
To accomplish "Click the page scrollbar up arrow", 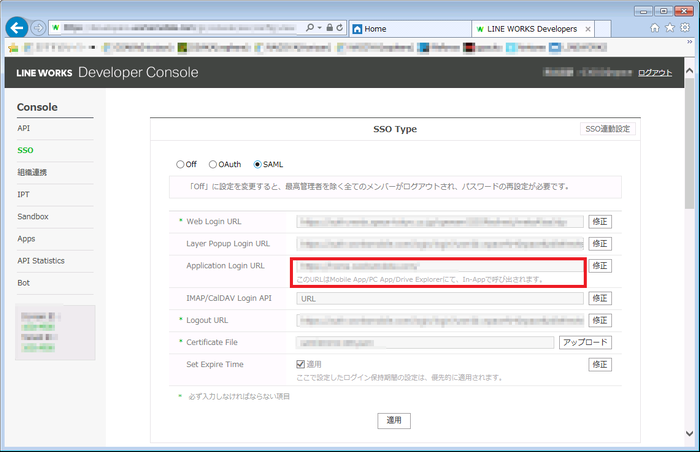I will coord(689,71).
